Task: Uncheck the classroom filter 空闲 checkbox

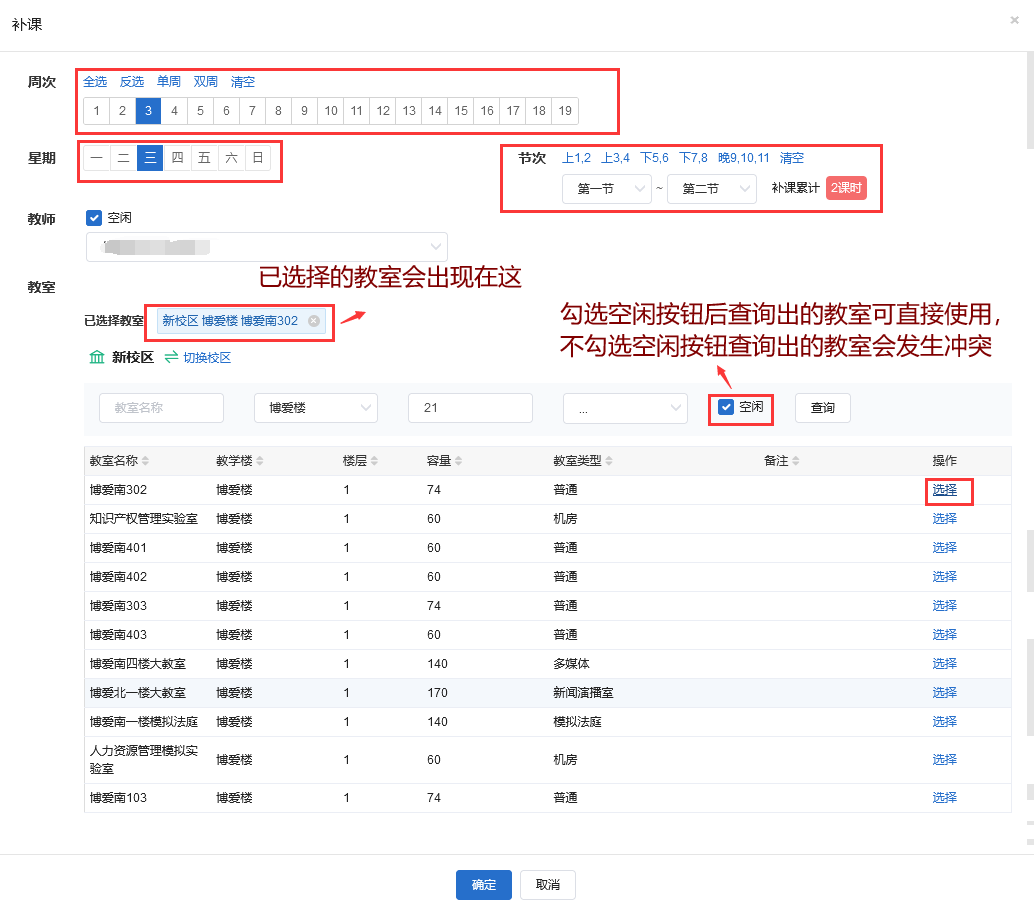Action: 727,407
